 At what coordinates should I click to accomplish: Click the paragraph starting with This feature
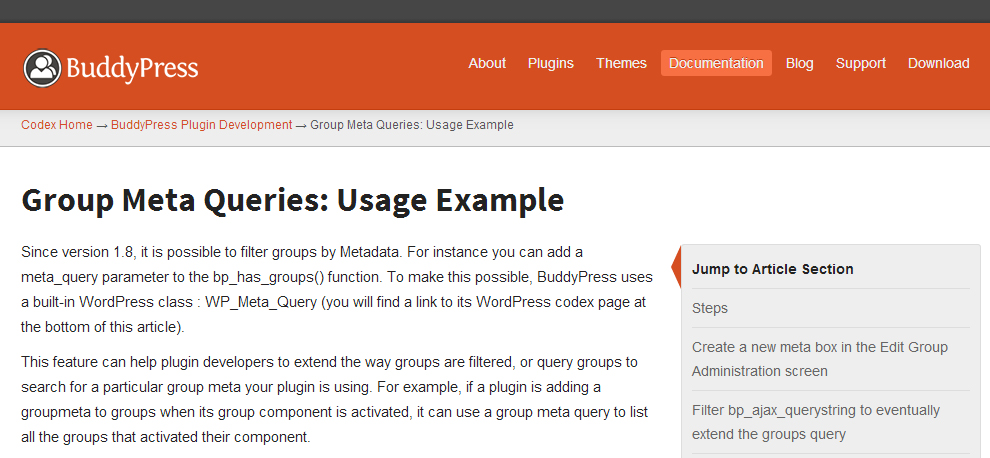coord(329,399)
